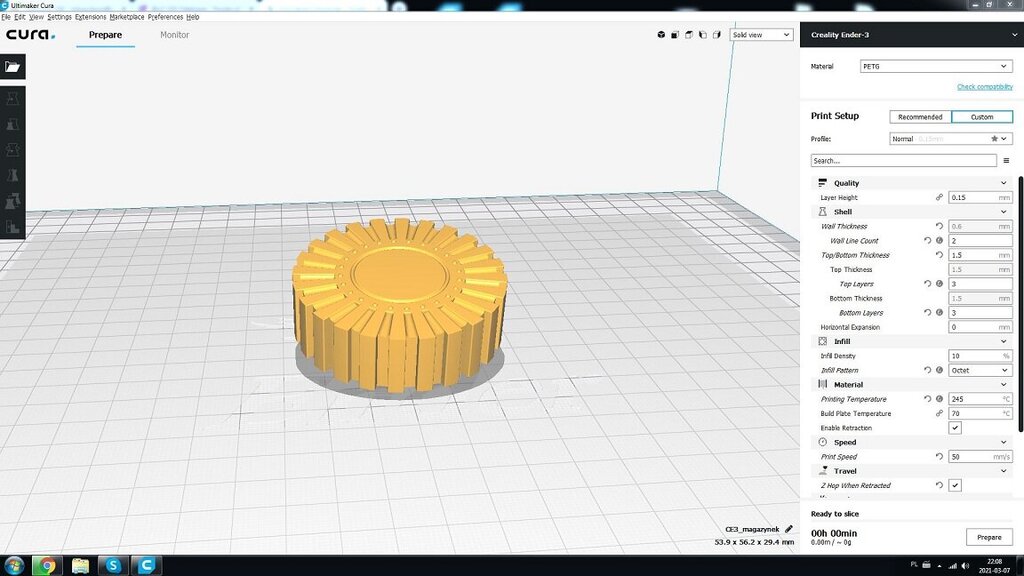This screenshot has height=576, width=1024.
Task: Reset the Wall Line Count value
Action: tap(927, 241)
